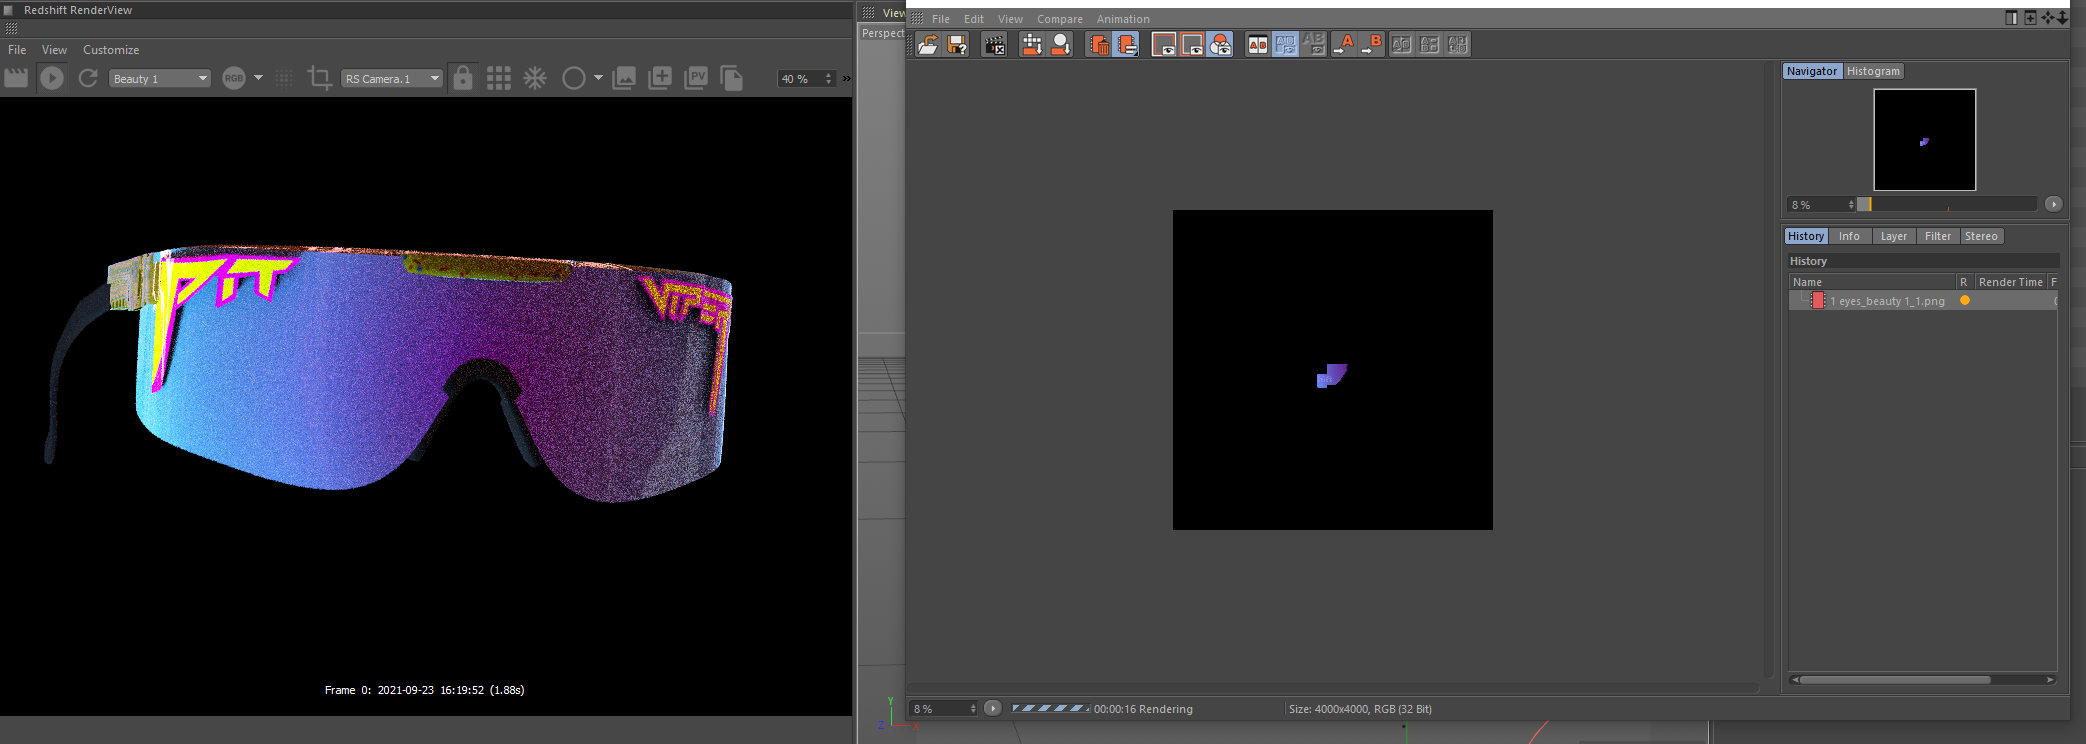
Task: Toggle the highlighted AB swipe compare icon
Action: pyautogui.click(x=1286, y=44)
